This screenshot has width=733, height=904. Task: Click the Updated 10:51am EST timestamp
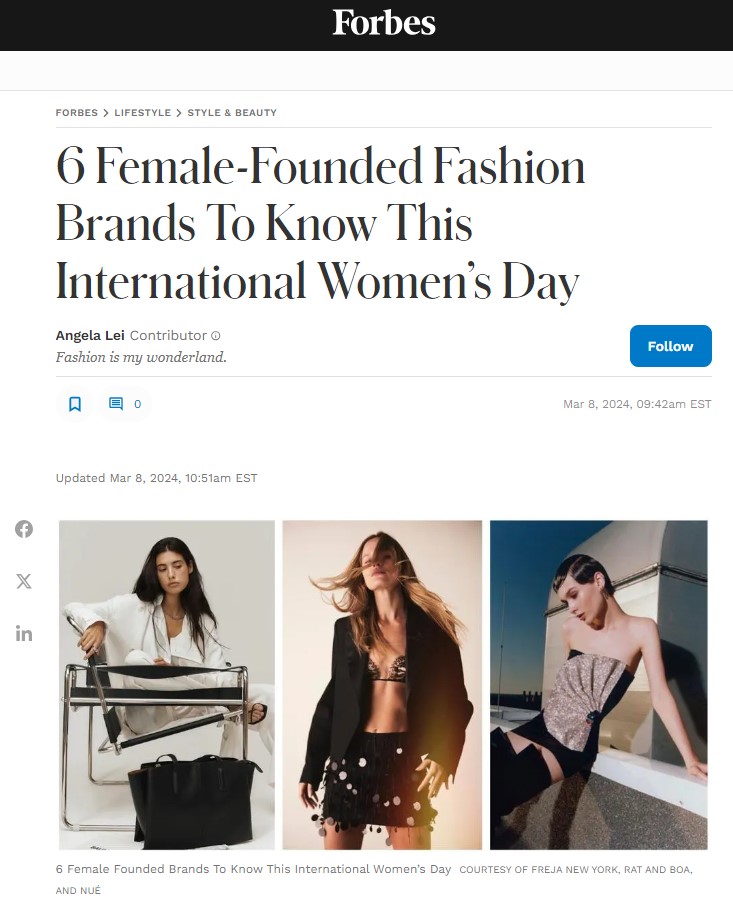coord(157,478)
